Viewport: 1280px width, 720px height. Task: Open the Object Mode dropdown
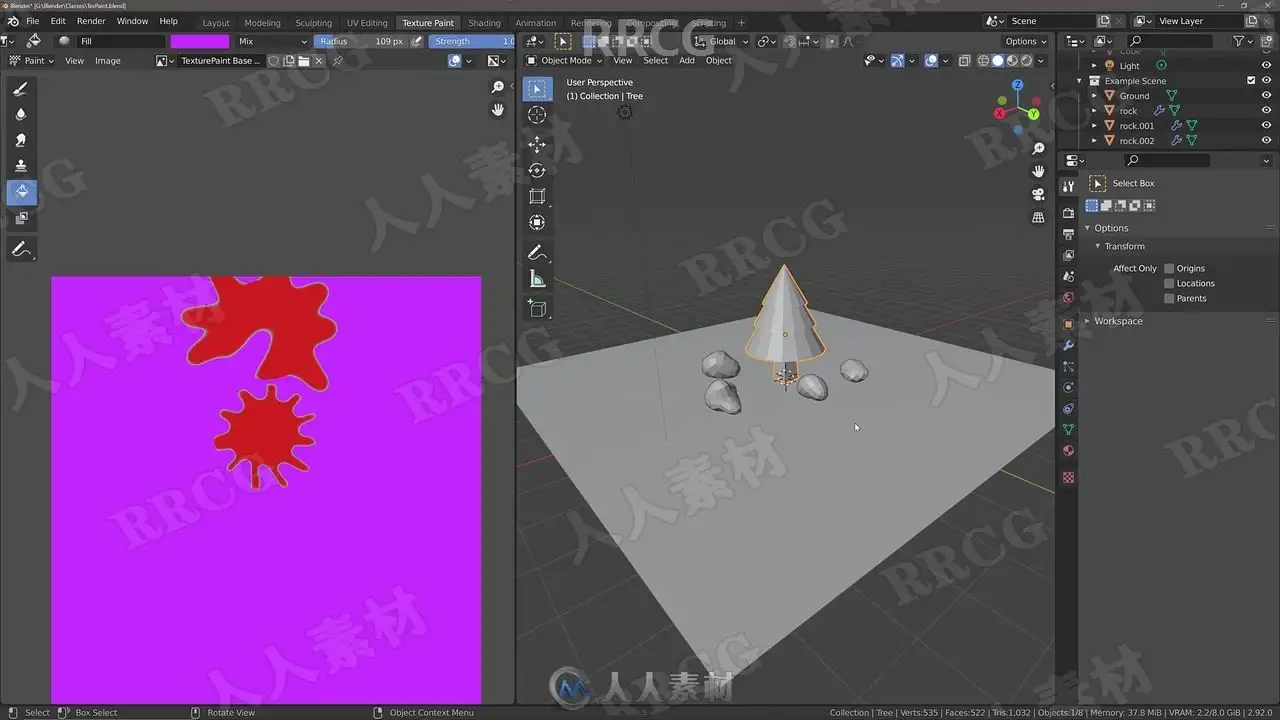564,61
